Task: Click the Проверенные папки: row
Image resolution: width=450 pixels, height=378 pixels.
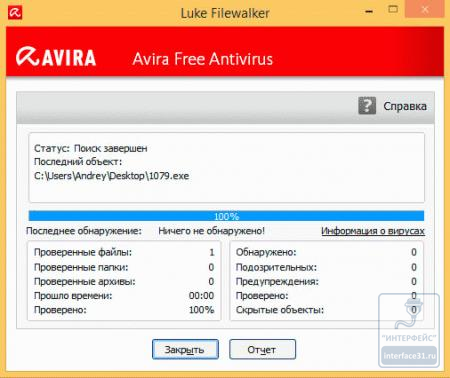Action: point(124,267)
